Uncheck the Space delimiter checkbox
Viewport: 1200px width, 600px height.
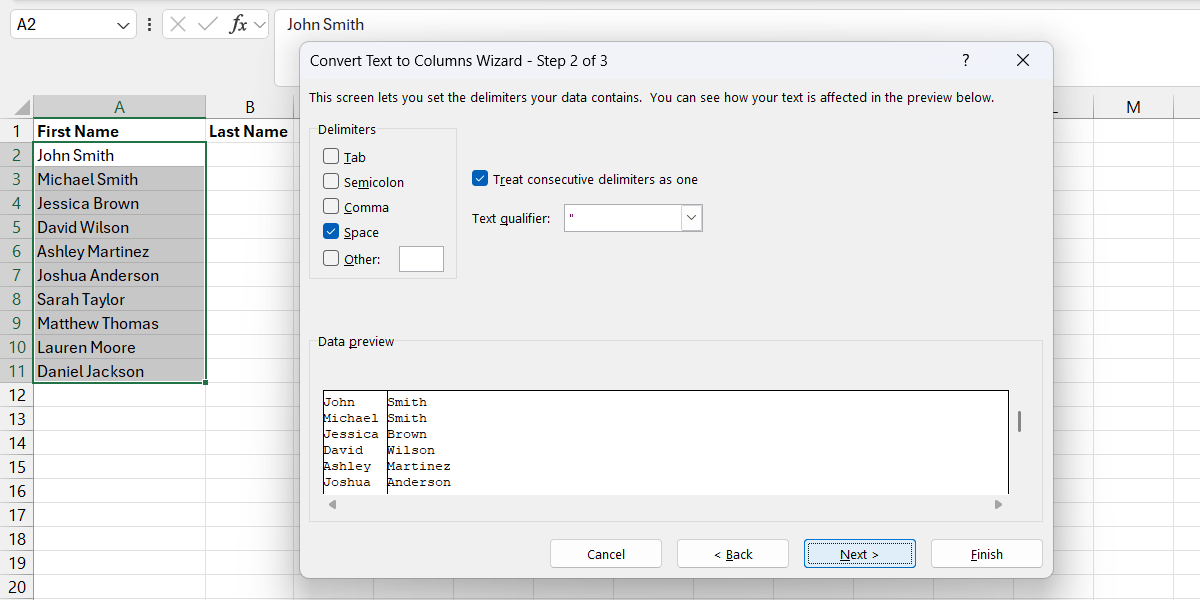(331, 231)
